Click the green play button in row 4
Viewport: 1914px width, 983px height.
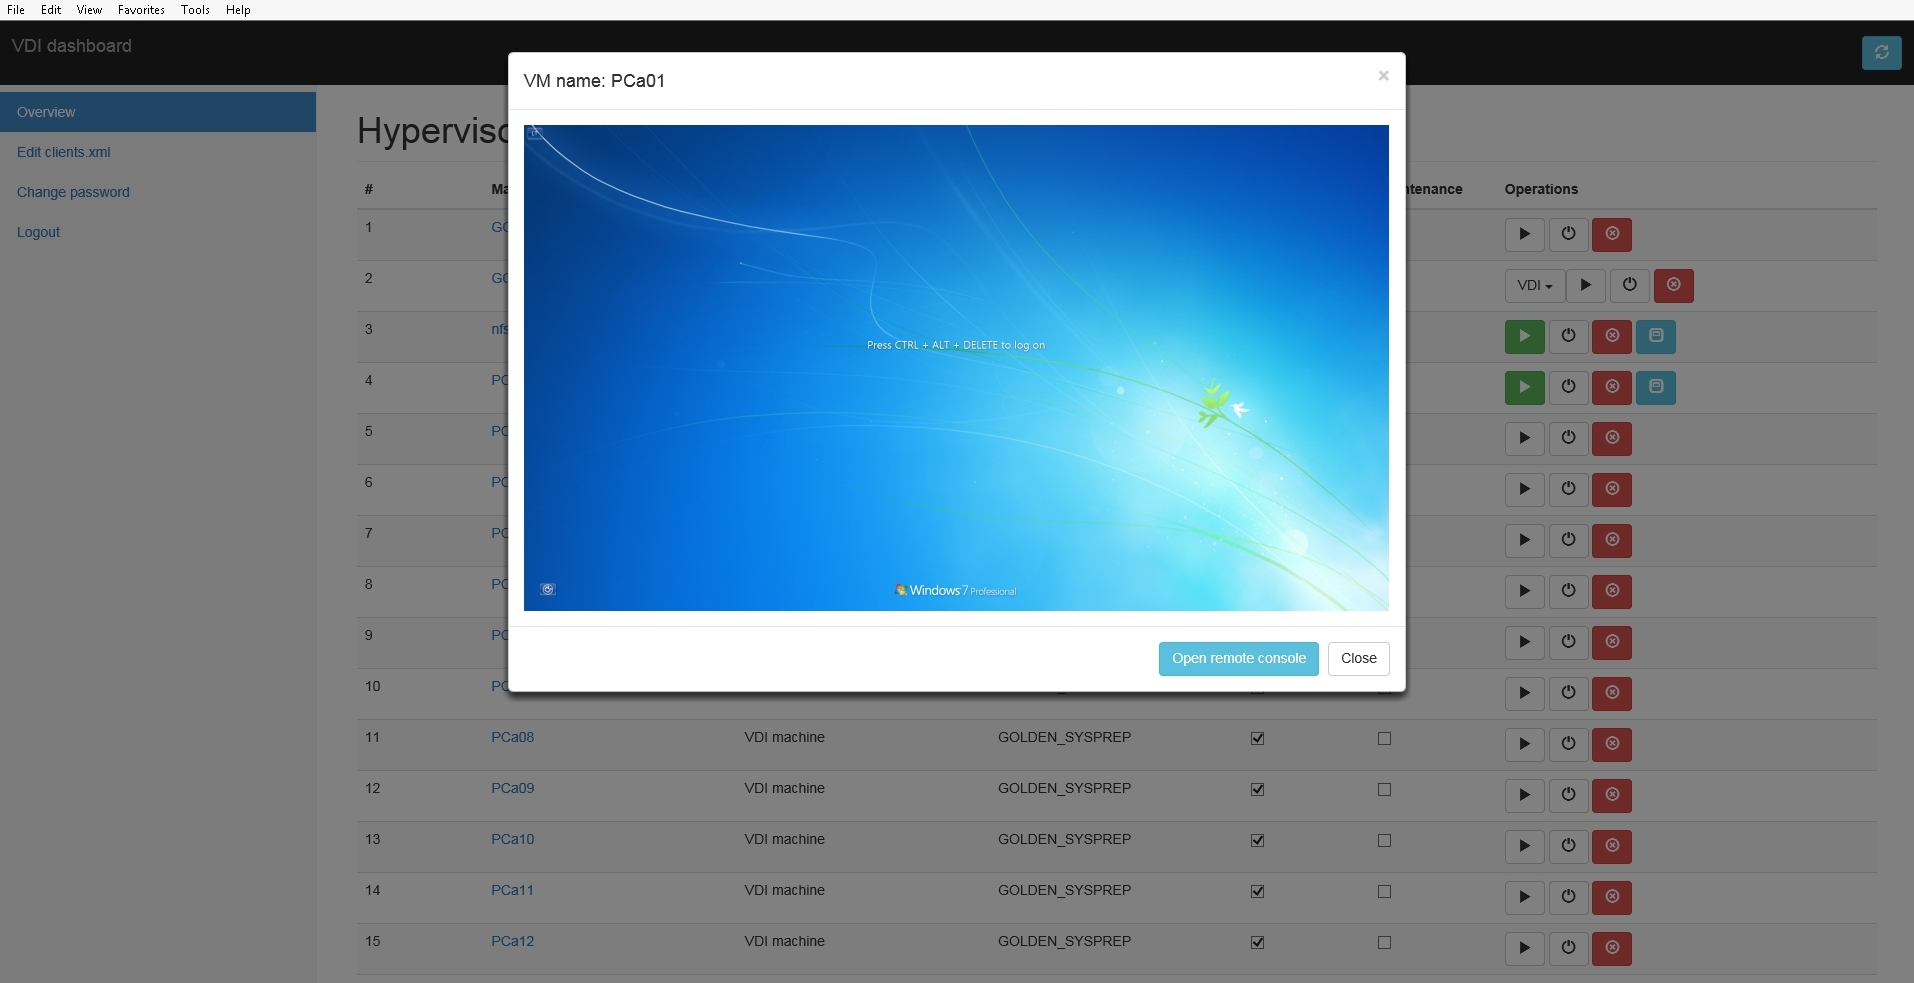click(1524, 388)
